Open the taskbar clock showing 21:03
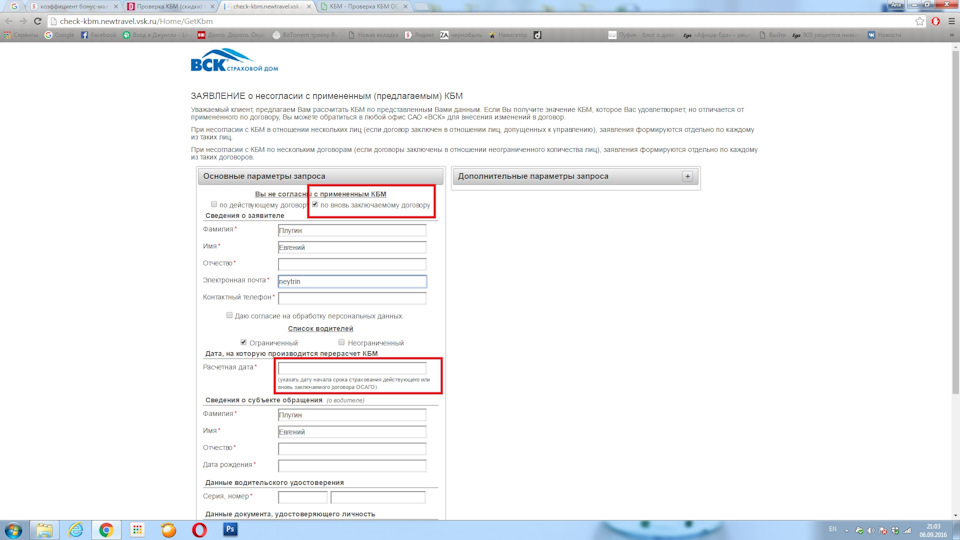Screen dimensions: 960x540 click(x=934, y=530)
